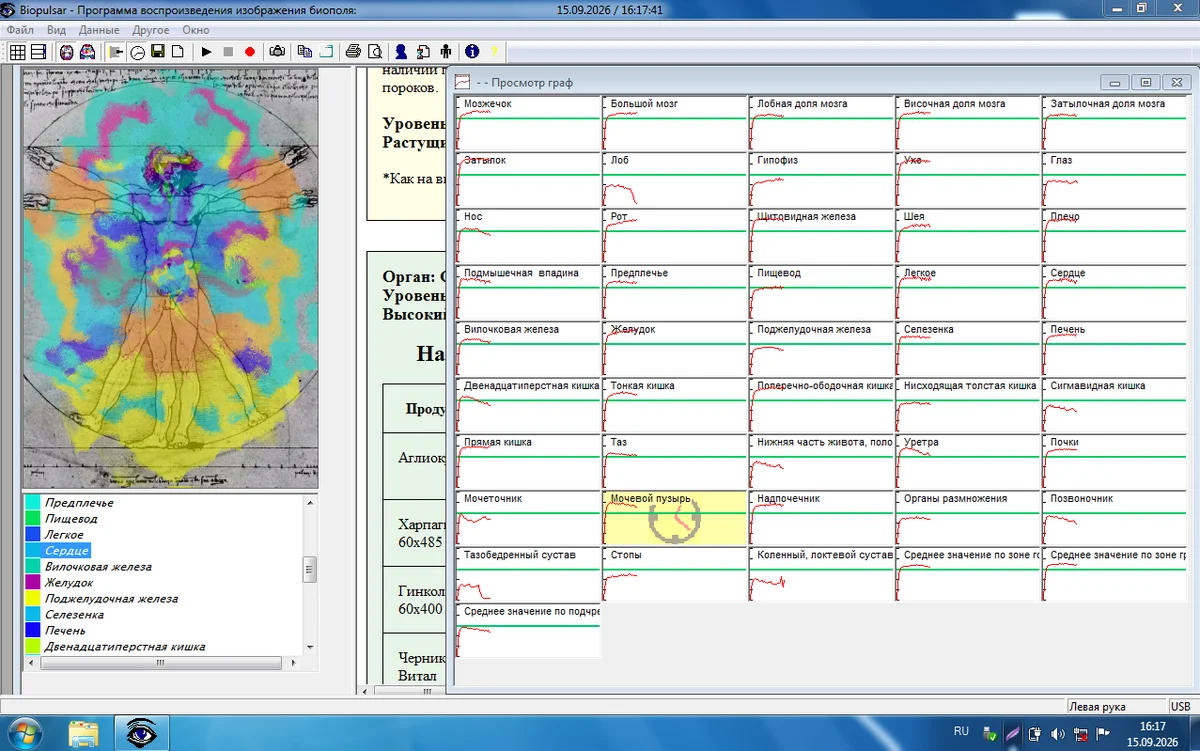Screen dimensions: 1200x751
Task: Click the copy toolbar icon
Action: point(305,51)
